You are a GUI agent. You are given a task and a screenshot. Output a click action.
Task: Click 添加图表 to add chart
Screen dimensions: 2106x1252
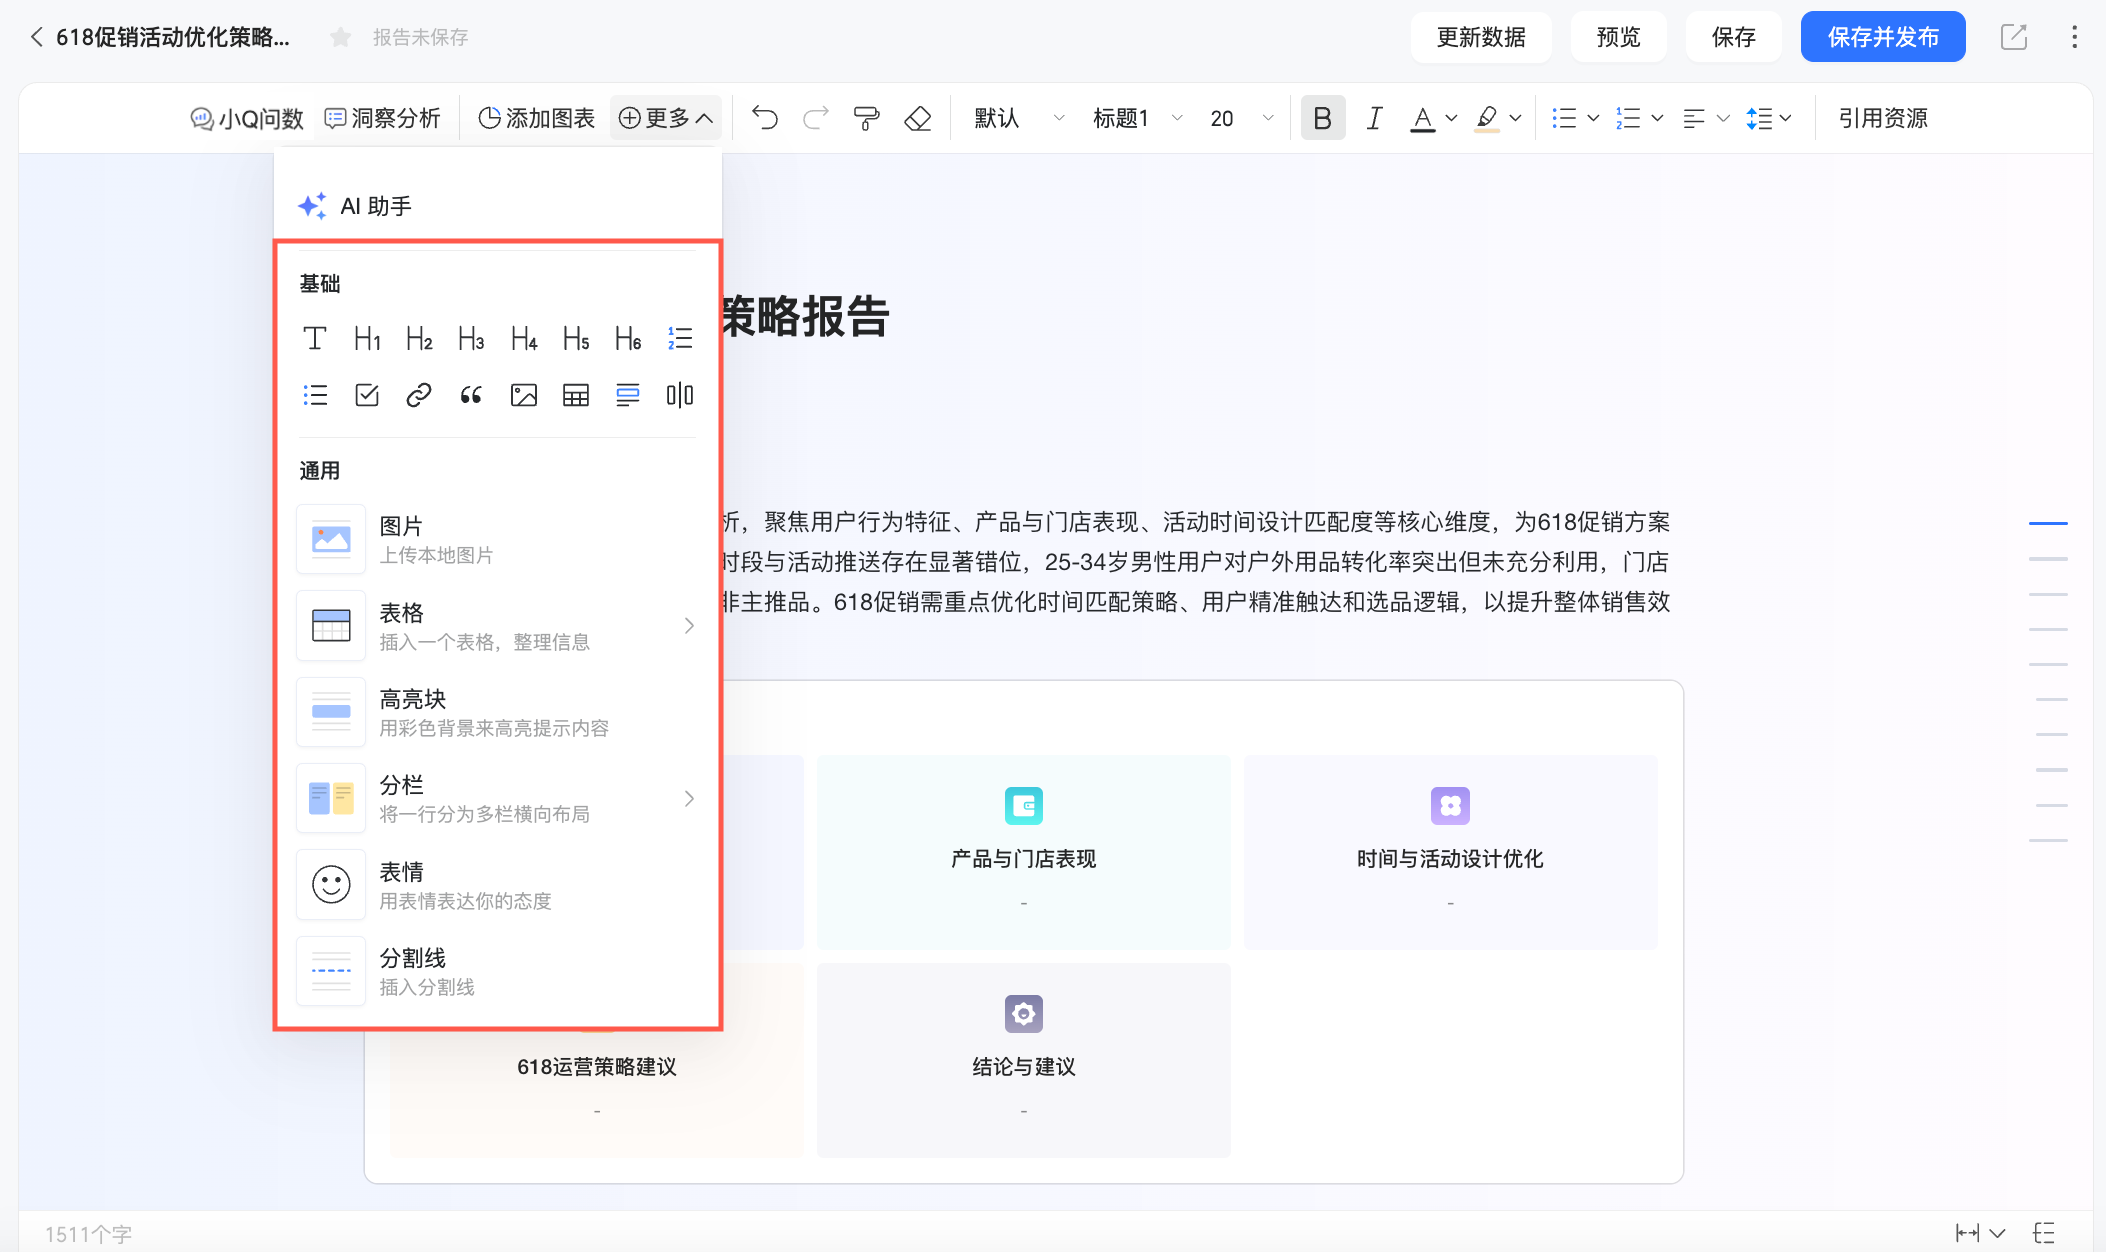point(536,118)
